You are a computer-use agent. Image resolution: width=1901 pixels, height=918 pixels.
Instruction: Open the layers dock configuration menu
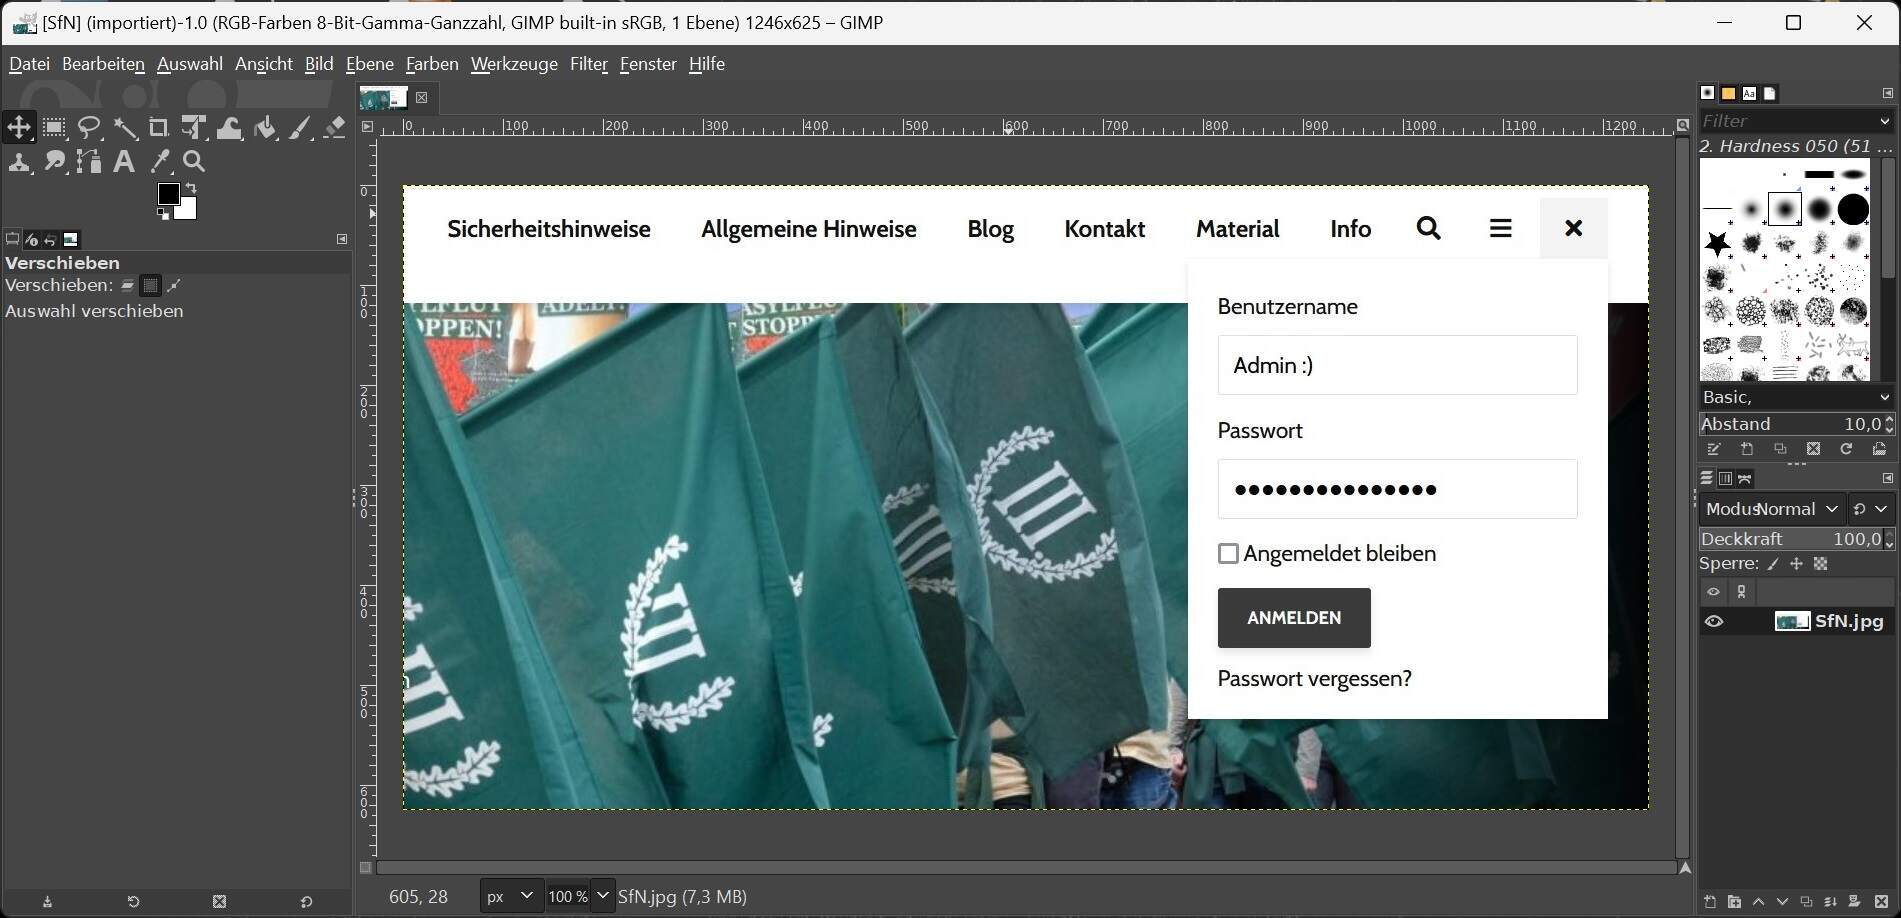[1888, 478]
